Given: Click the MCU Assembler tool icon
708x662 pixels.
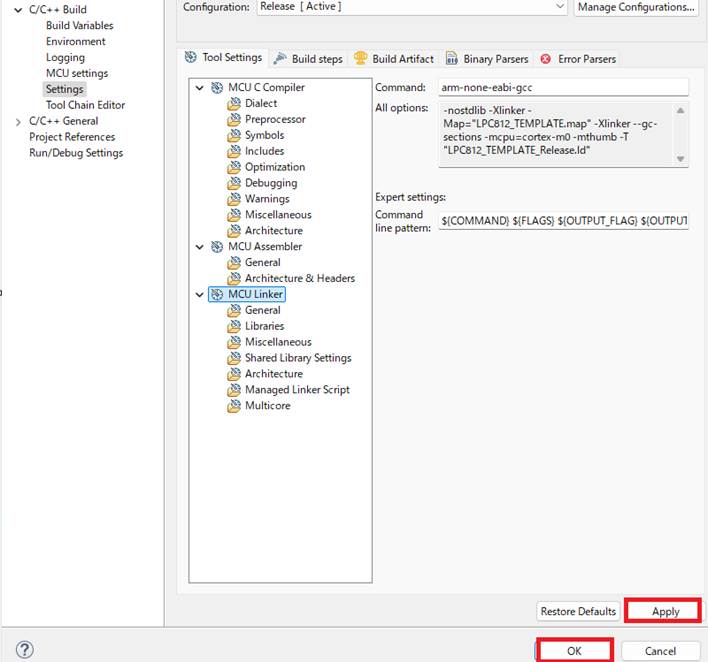Looking at the screenshot, I should tap(217, 247).
